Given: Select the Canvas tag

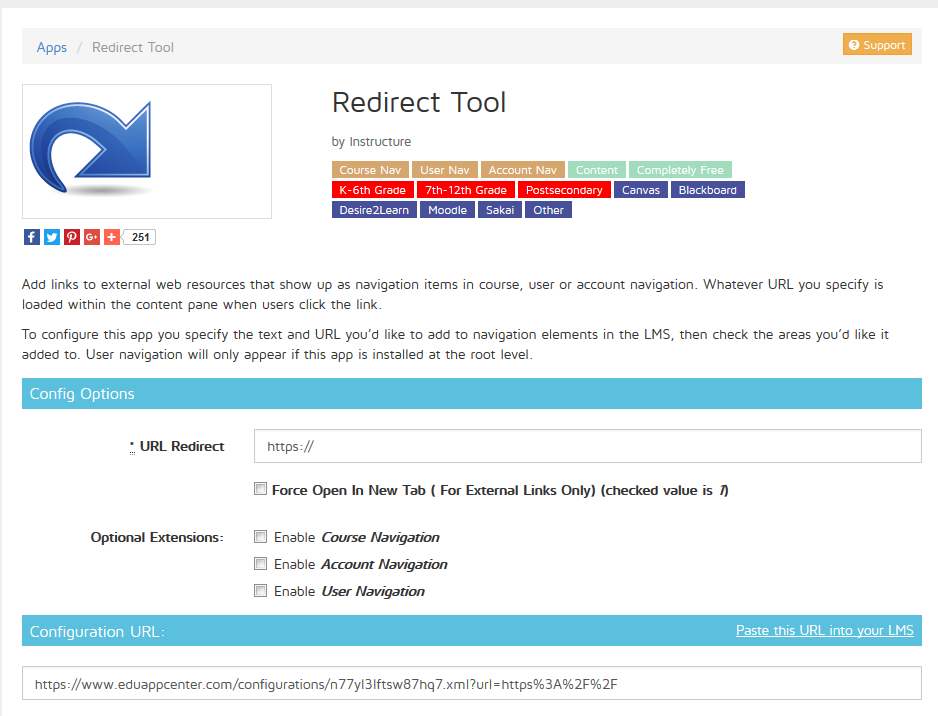Looking at the screenshot, I should (641, 190).
